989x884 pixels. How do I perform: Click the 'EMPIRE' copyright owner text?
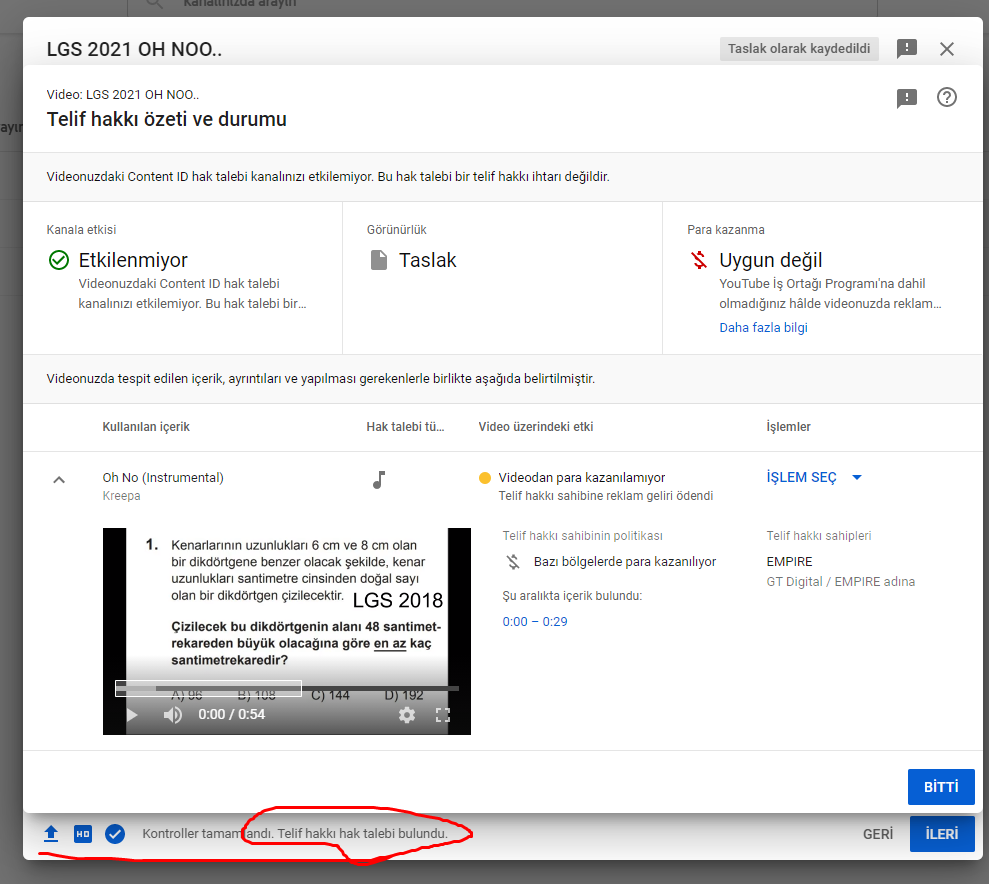point(789,561)
